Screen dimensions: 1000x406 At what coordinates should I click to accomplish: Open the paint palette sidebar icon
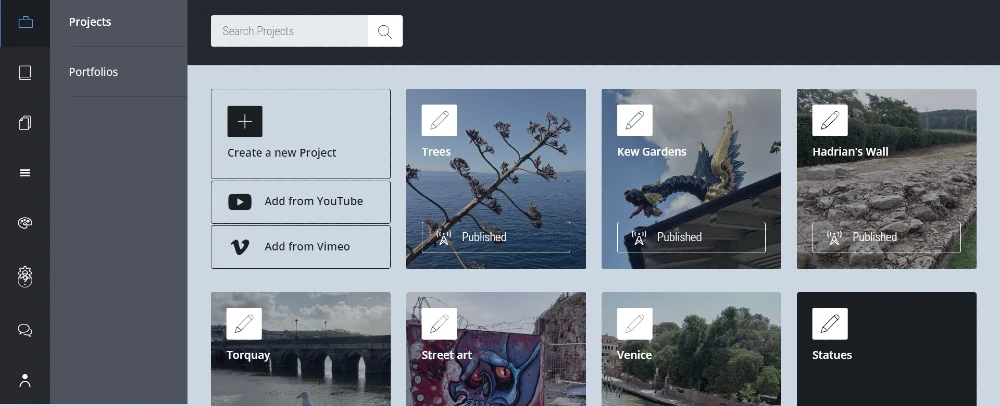(25, 223)
